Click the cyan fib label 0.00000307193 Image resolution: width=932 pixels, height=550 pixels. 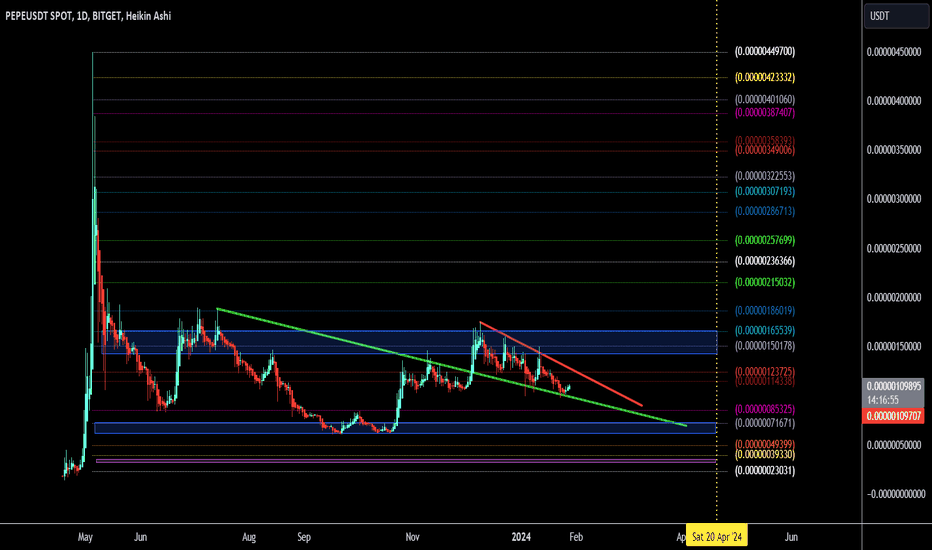coord(764,191)
